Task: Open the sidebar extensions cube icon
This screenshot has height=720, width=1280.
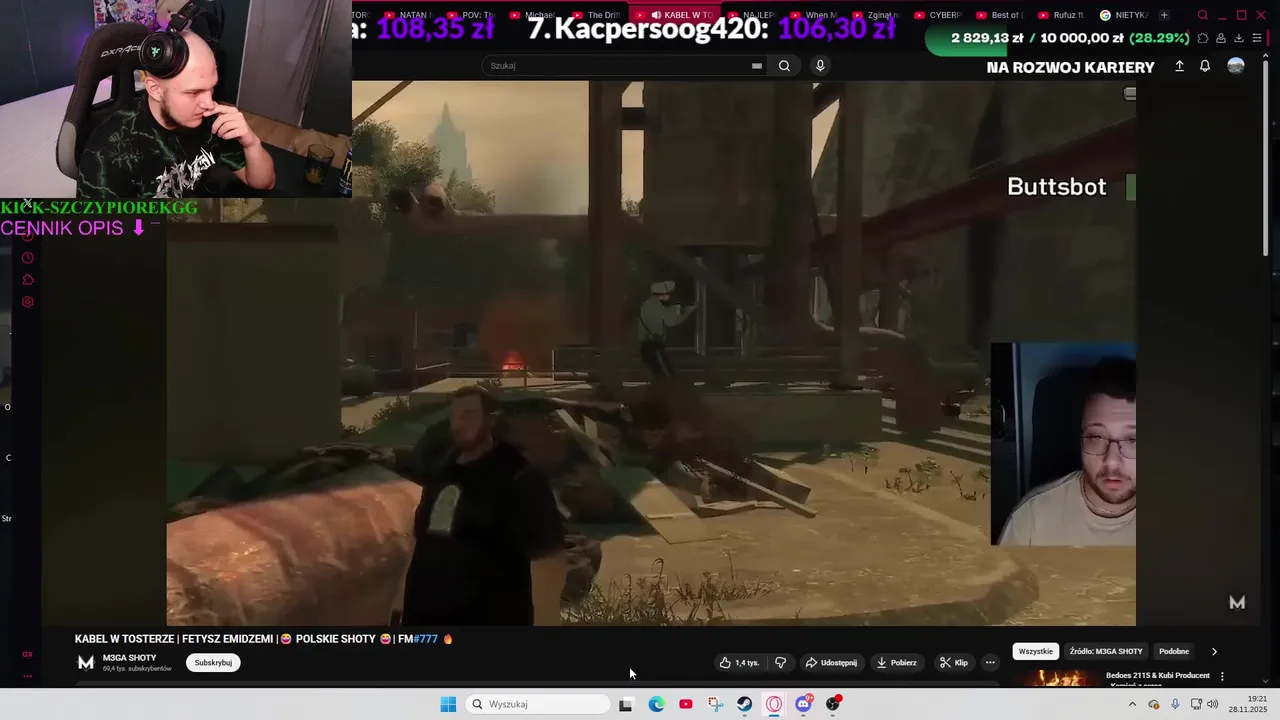Action: point(28,280)
